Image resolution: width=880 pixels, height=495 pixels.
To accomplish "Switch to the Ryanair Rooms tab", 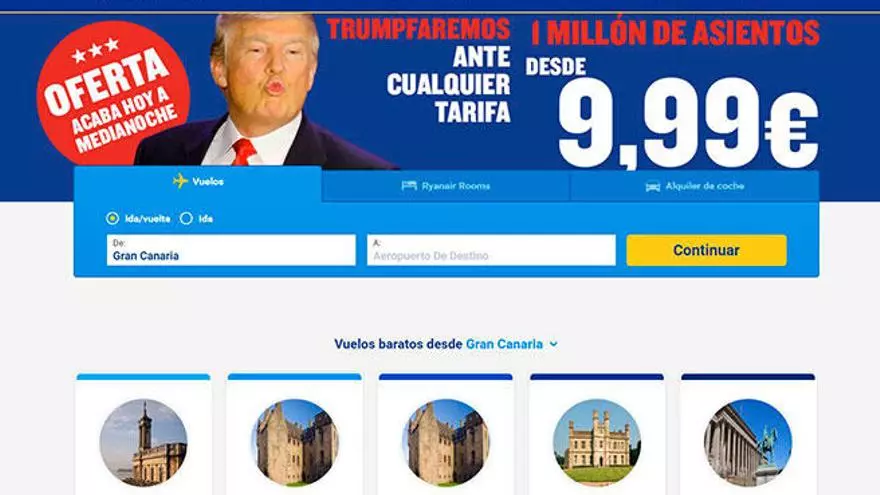I will point(446,186).
